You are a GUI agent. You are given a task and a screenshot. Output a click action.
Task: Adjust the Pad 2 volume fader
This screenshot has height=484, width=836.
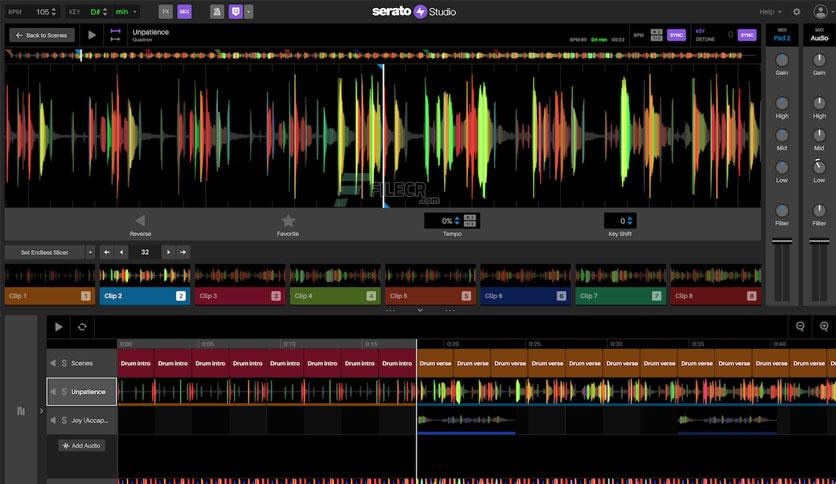(x=782, y=243)
